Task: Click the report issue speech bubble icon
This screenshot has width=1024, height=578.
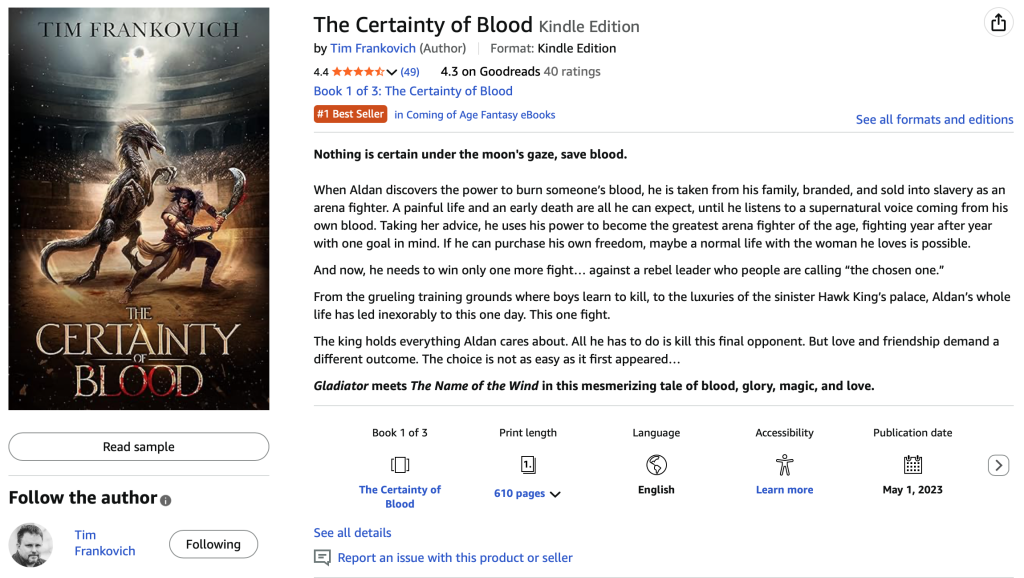Action: [x=322, y=558]
